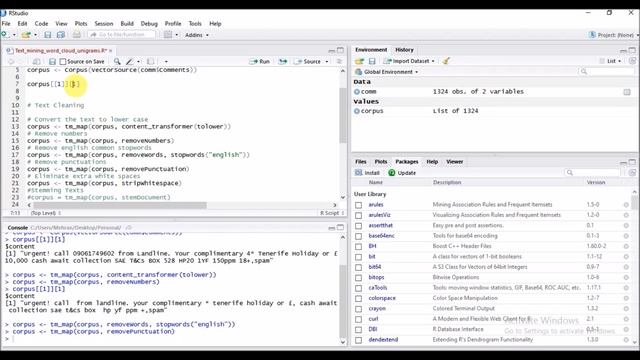This screenshot has height=360, width=640.
Task: Open the Global Environment dropdown
Action: point(387,72)
